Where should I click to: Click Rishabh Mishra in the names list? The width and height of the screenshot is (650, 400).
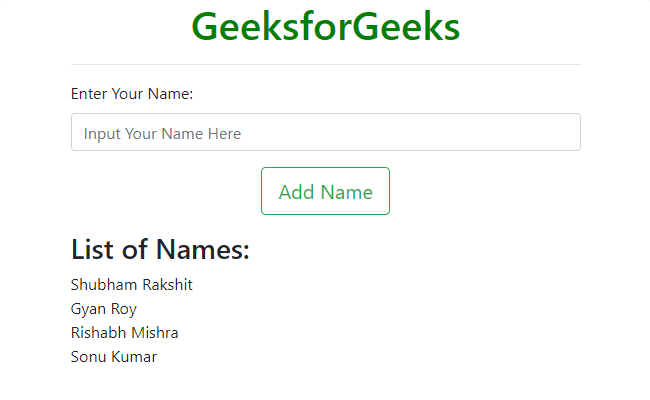pos(125,333)
